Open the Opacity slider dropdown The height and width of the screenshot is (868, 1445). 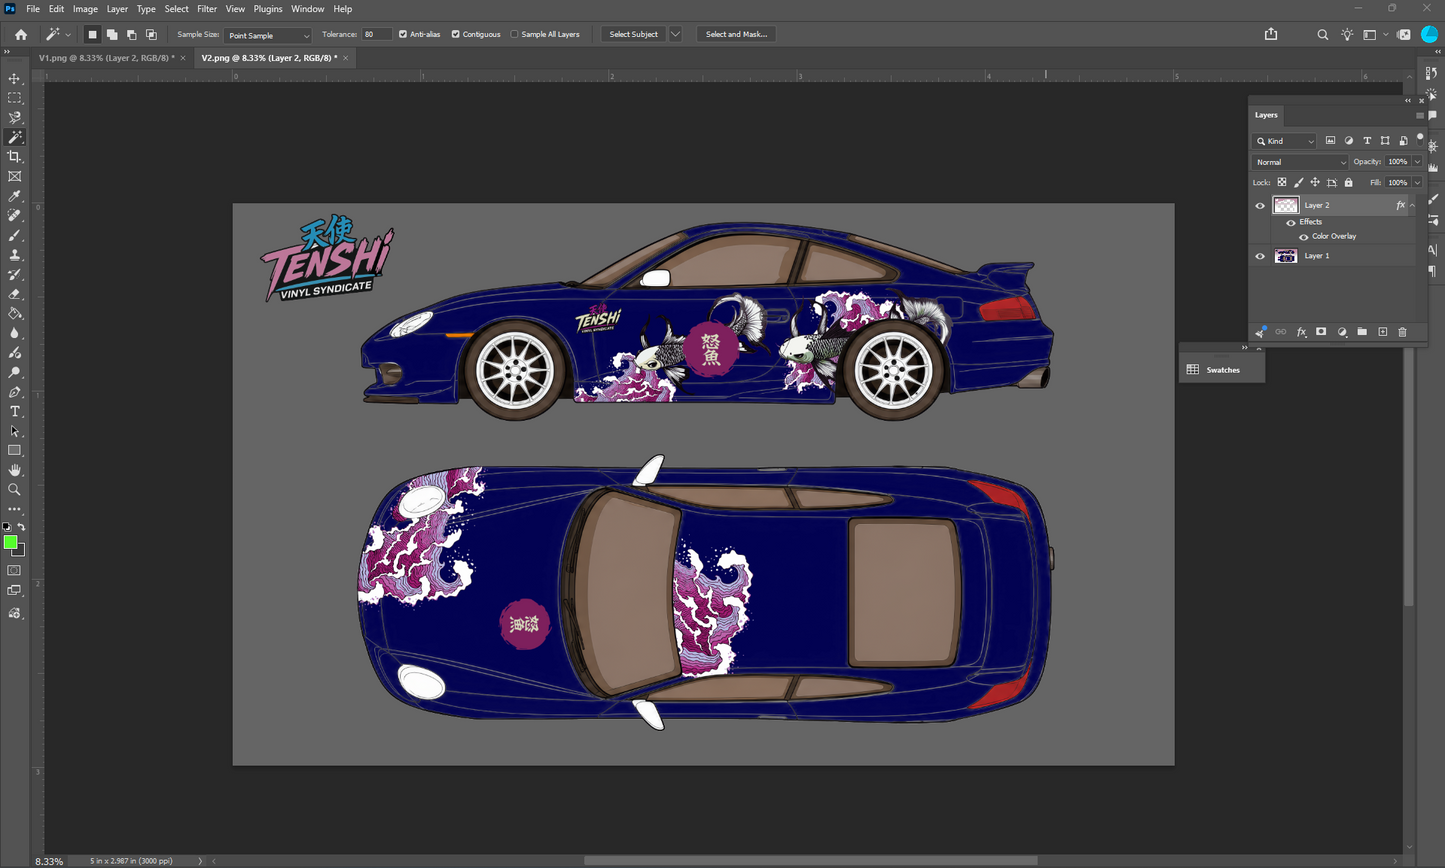point(1417,162)
